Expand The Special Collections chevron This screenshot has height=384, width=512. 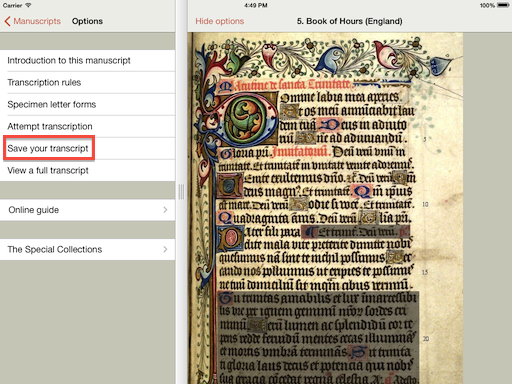[165, 249]
